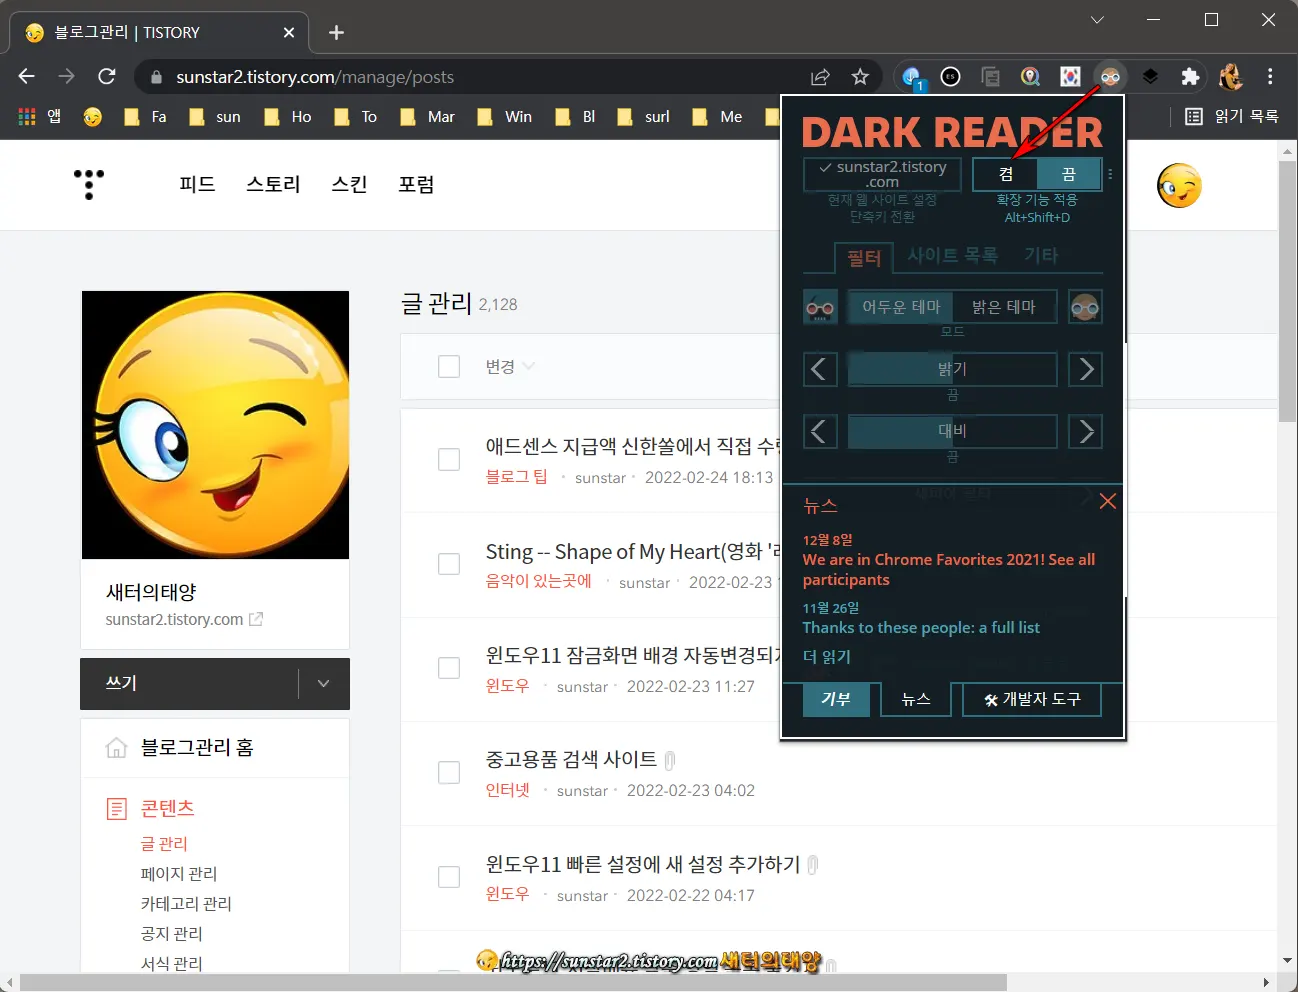Click the 기부 donate button

coord(836,699)
